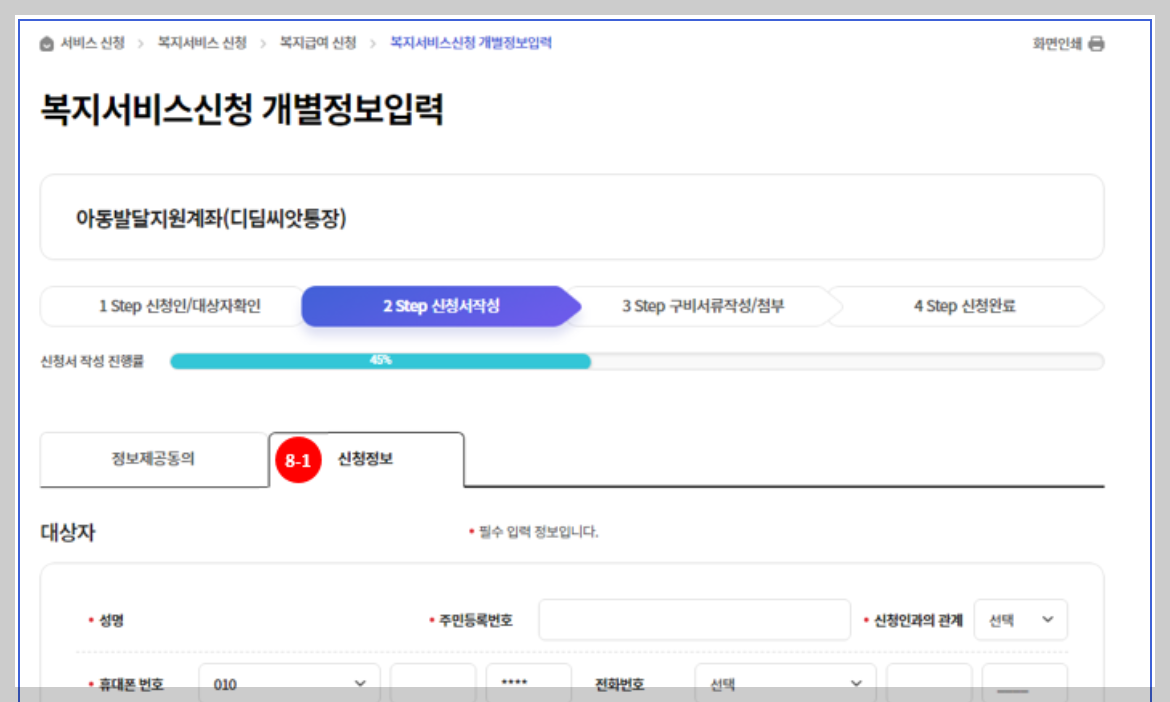Select 2 Step 신청서작성 step
1170x702 pixels.
pyautogui.click(x=441, y=306)
